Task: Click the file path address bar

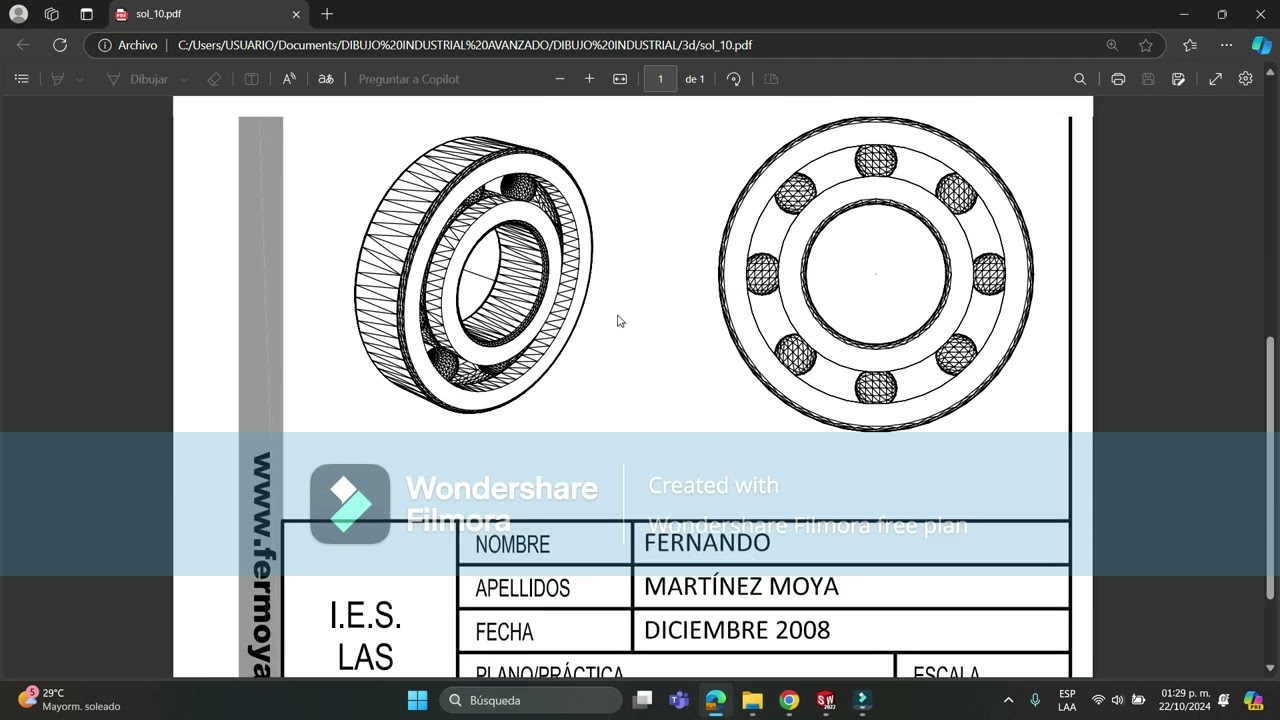Action: [x=464, y=45]
